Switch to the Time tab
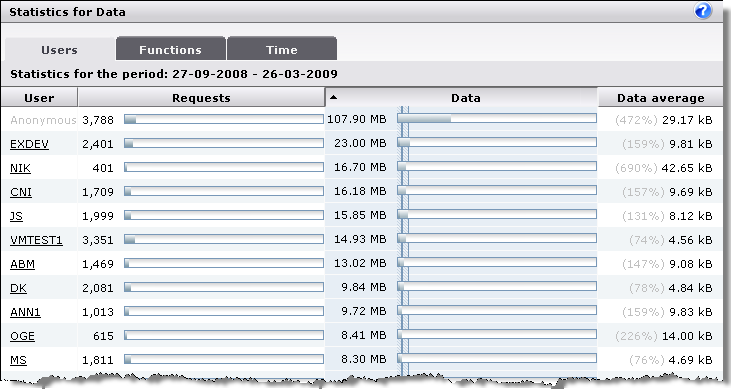The width and height of the screenshot is (731, 389). pyautogui.click(x=282, y=49)
